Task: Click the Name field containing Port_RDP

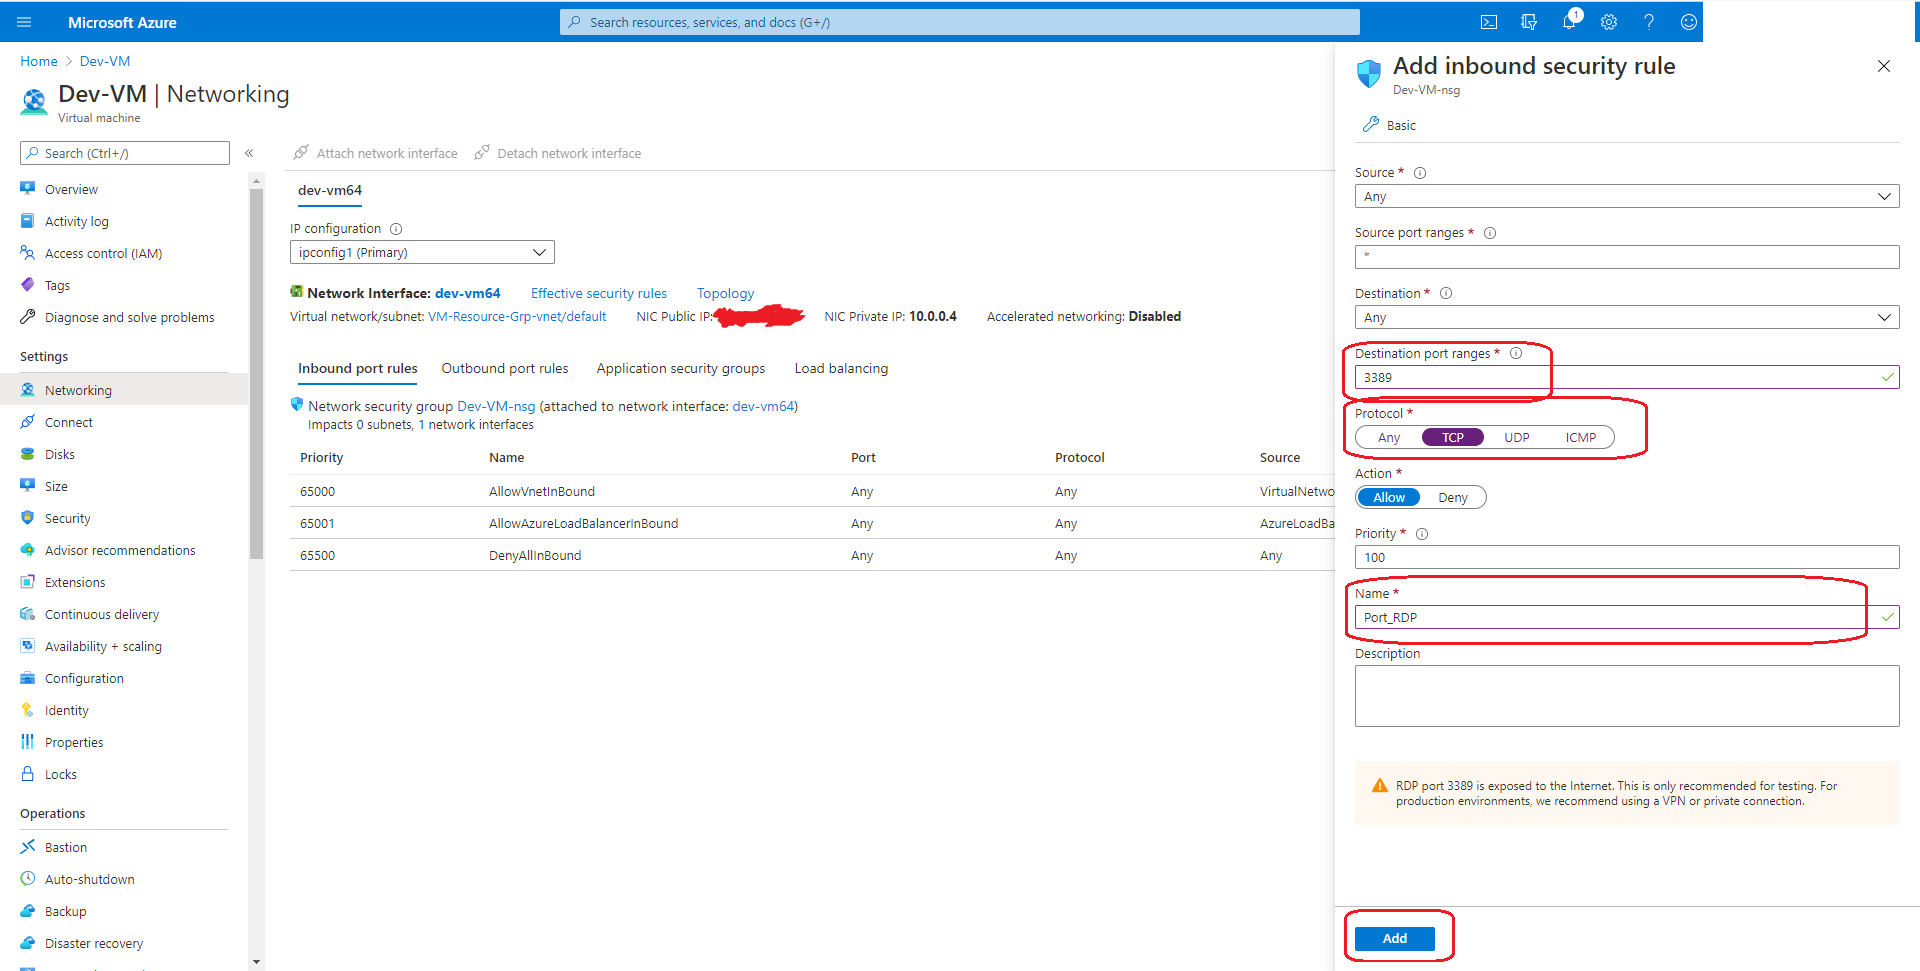Action: tap(1626, 617)
